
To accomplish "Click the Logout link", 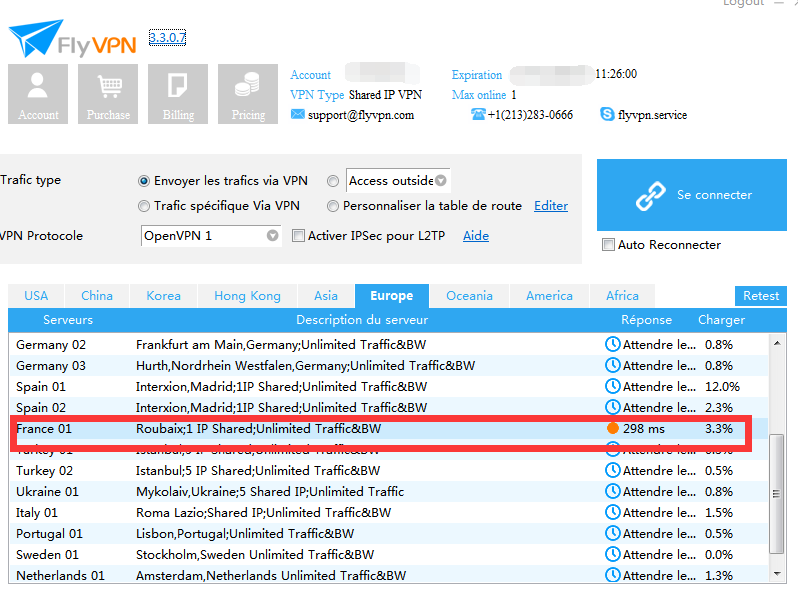I will coord(744,3).
